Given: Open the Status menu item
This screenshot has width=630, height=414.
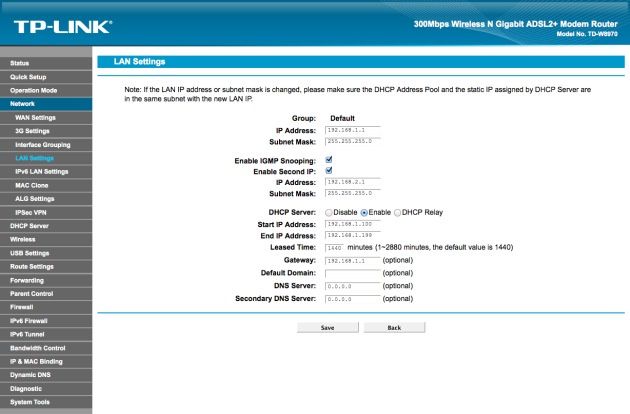Looking at the screenshot, I should pyautogui.click(x=46, y=63).
